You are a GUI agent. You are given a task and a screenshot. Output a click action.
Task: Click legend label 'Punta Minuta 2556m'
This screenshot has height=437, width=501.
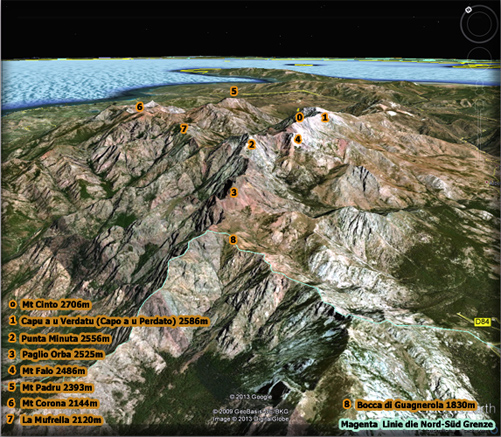click(x=65, y=338)
